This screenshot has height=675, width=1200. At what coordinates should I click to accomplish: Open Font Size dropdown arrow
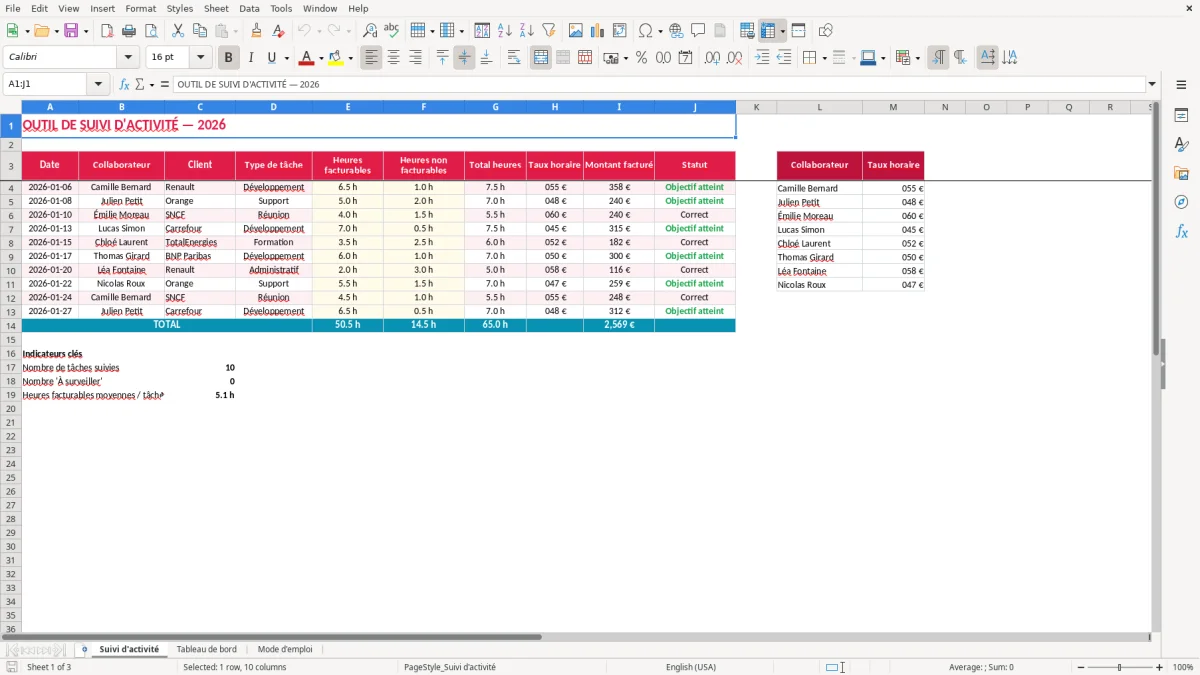pos(200,58)
